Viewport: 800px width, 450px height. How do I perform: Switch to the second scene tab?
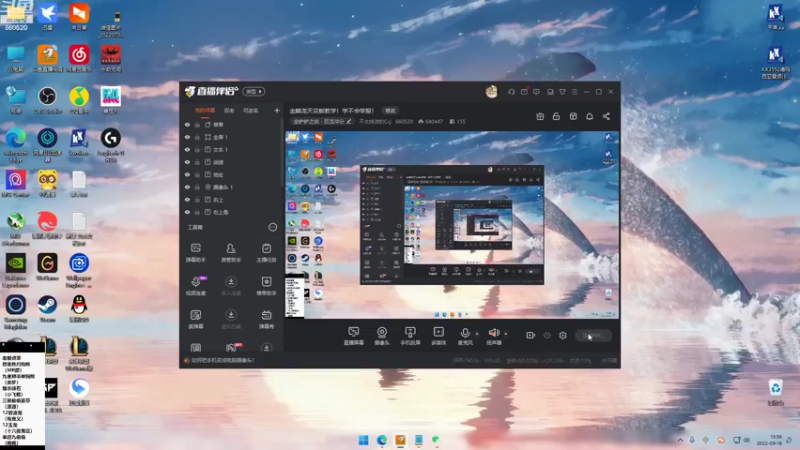(229, 110)
